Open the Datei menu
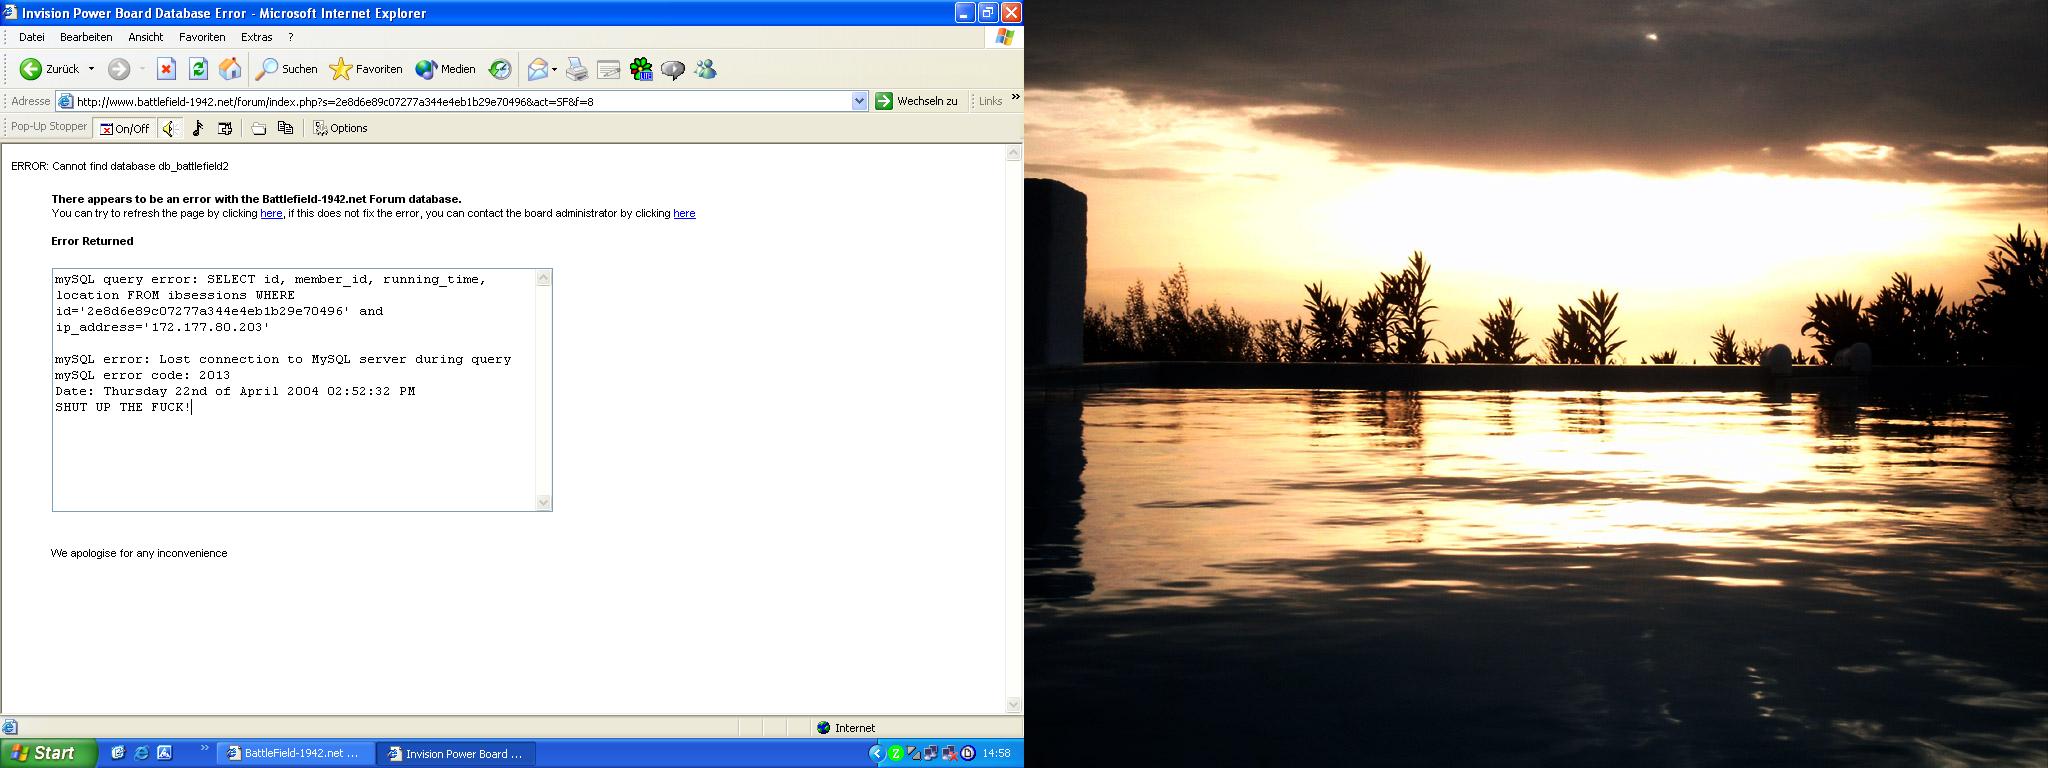Viewport: 2048px width, 768px height. click(32, 37)
